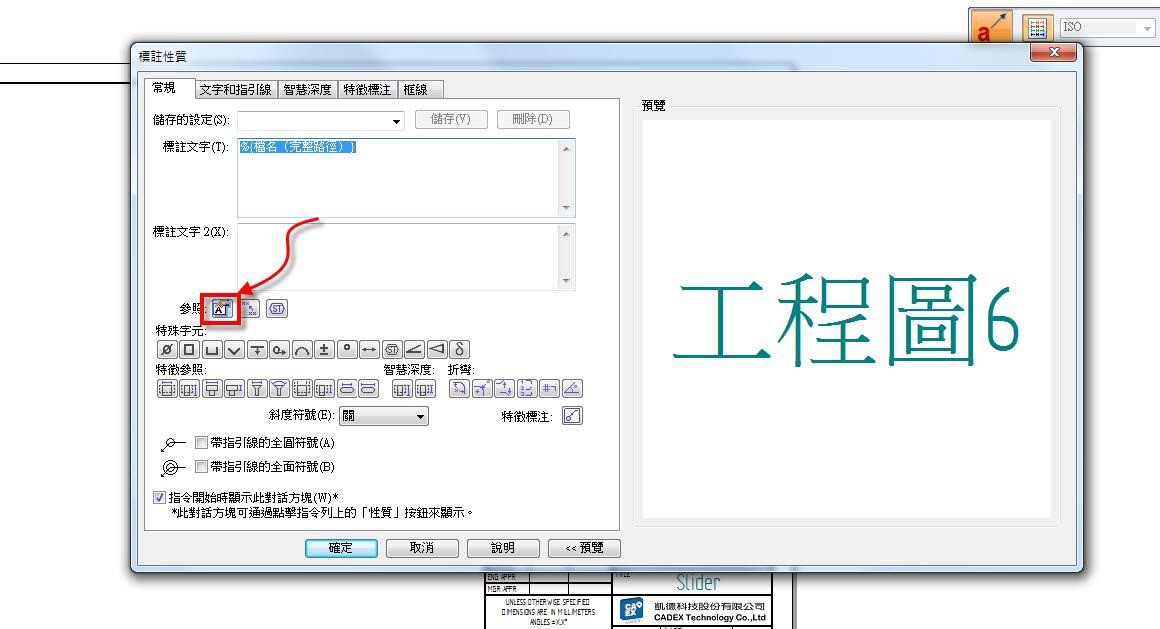Screen dimensions: 1160x629
Task: Switch to the 特徵標注 tab
Action: (x=367, y=90)
